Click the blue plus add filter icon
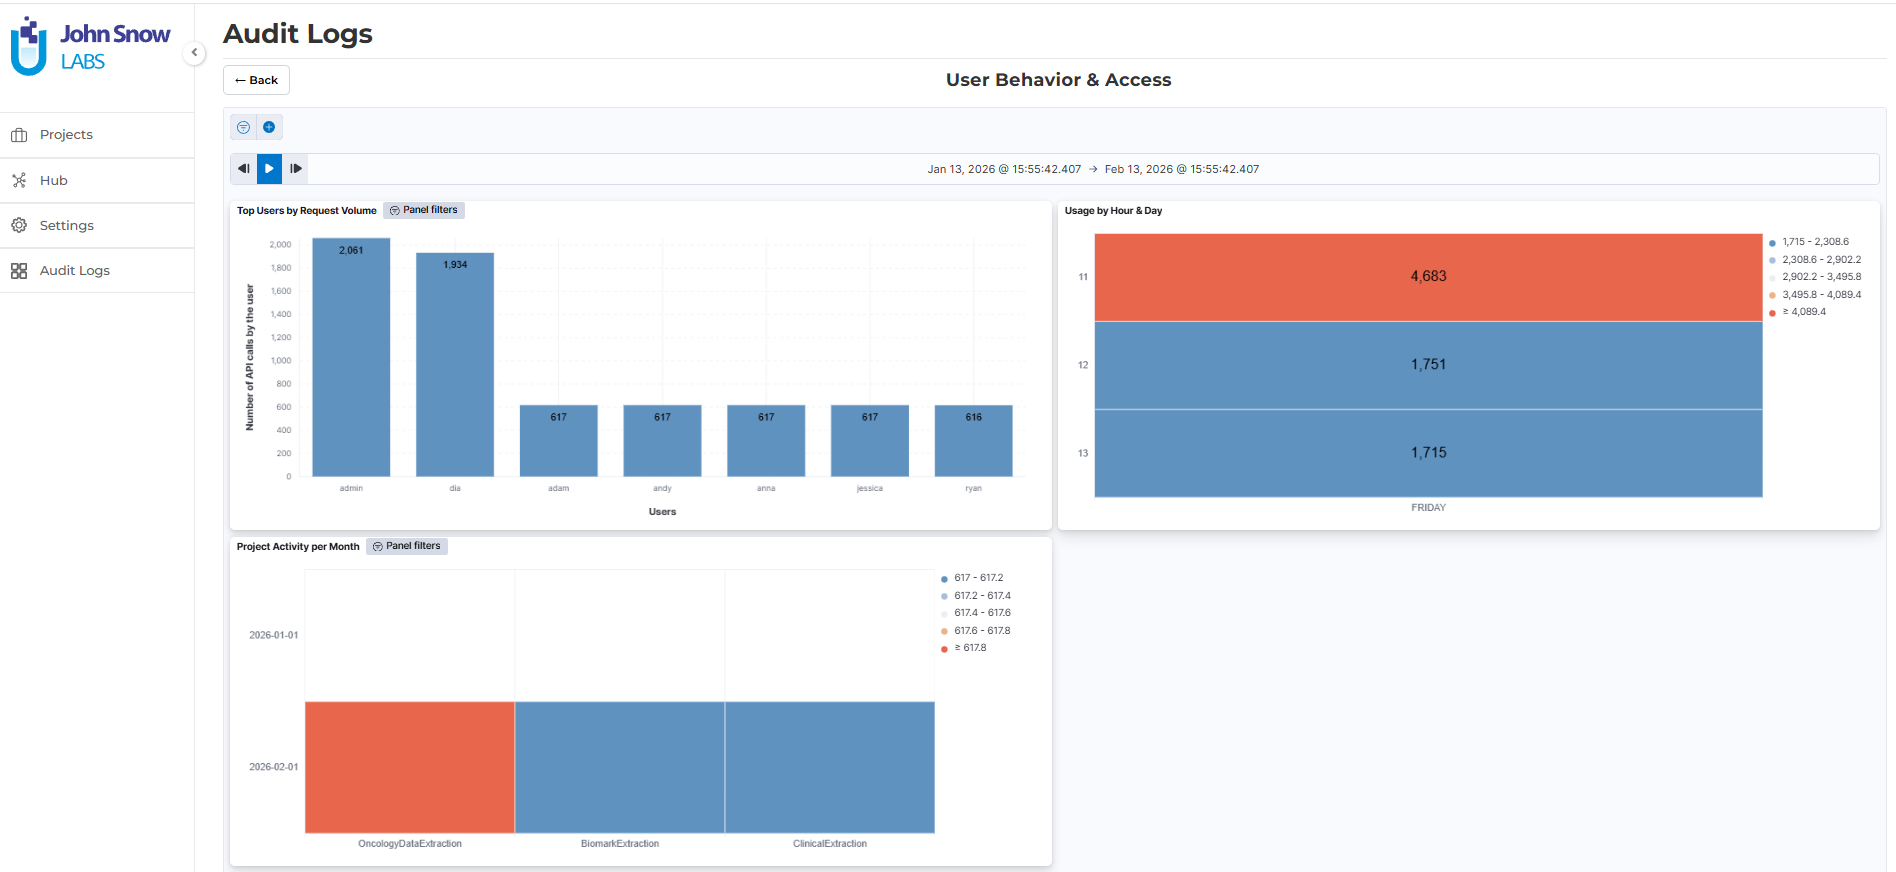Screen dimensions: 1896x872 click(269, 127)
